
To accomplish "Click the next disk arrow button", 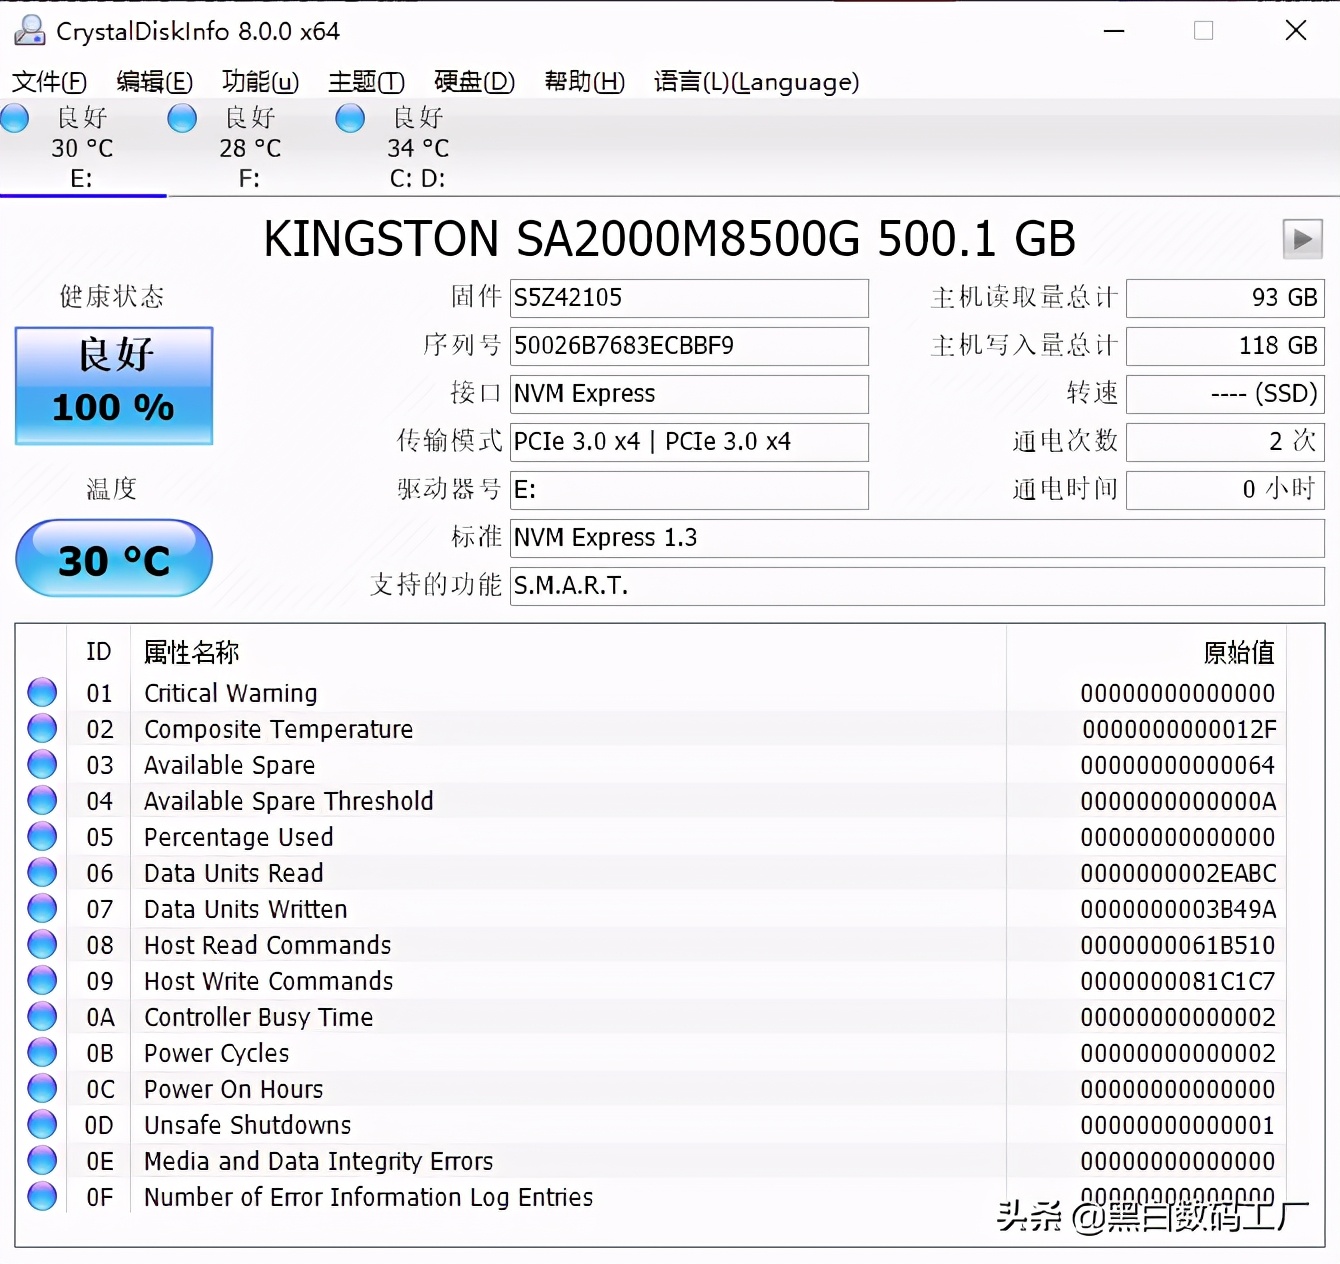I will tap(1302, 239).
